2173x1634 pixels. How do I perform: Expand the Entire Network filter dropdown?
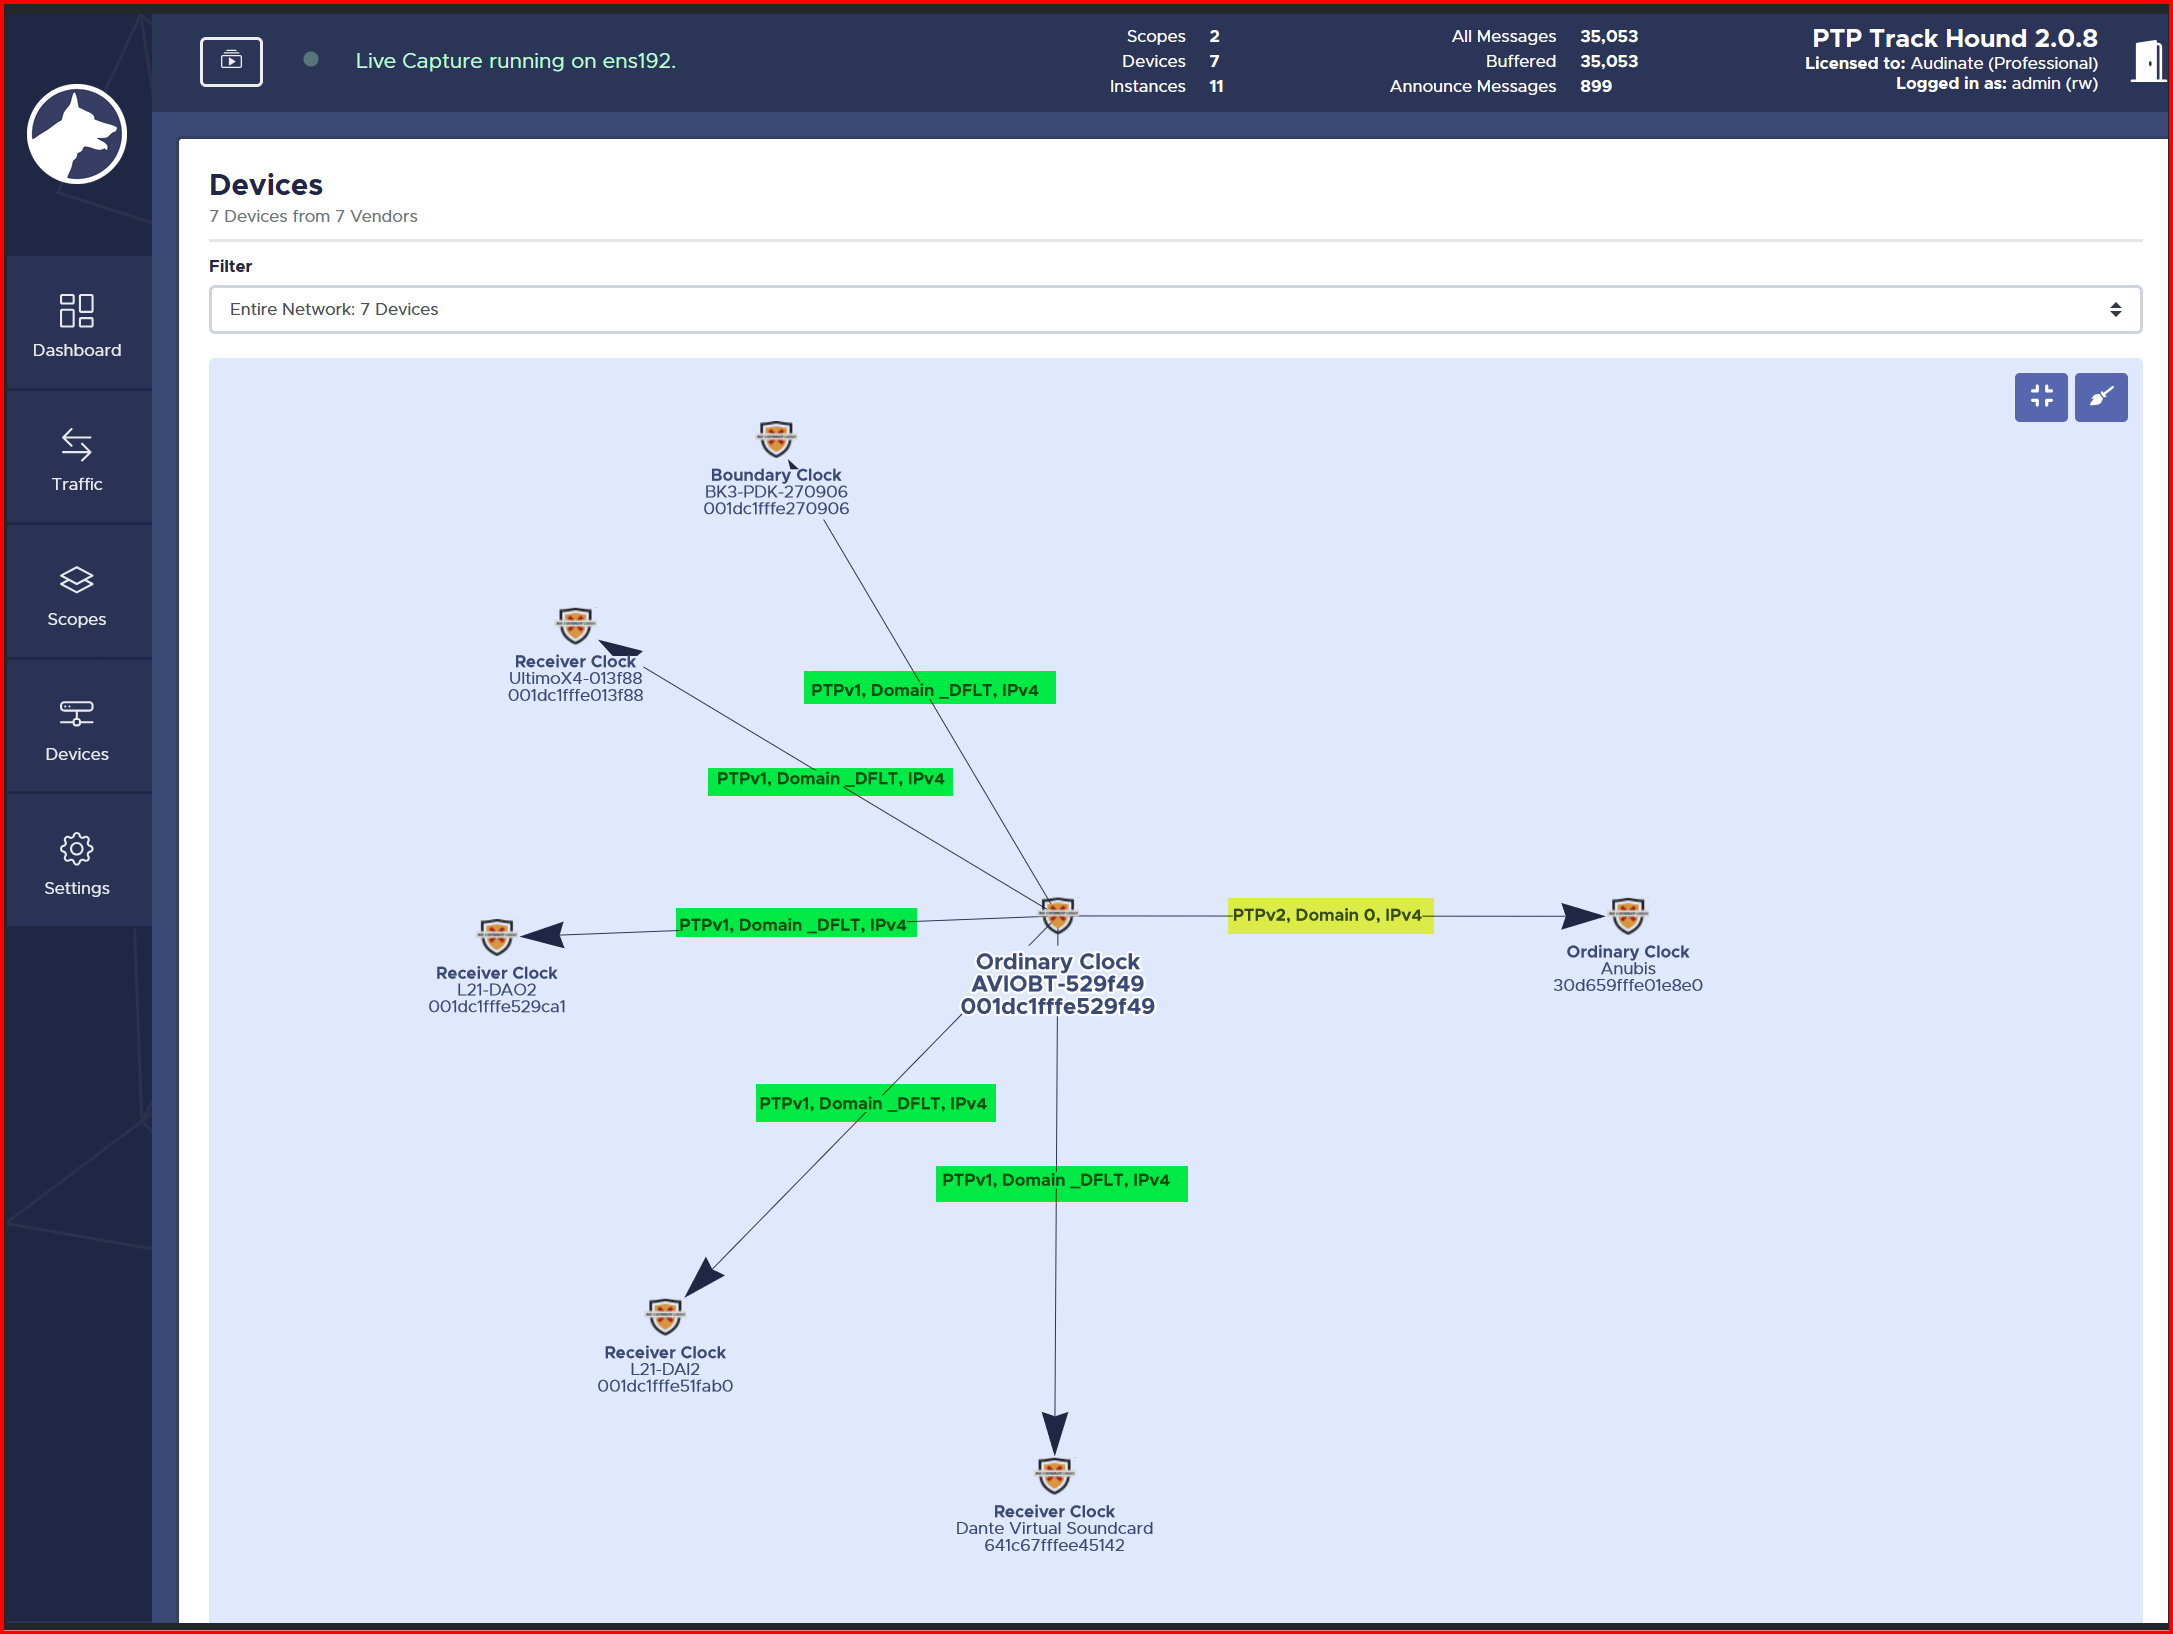(1175, 309)
